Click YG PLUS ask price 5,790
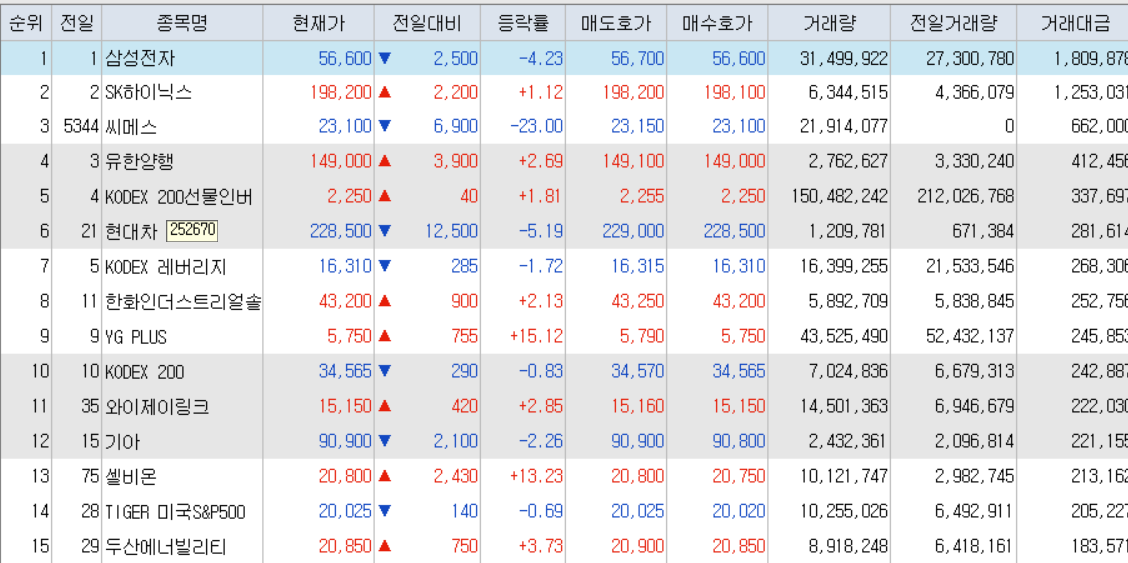Screen dimensions: 1128x563 (642, 337)
